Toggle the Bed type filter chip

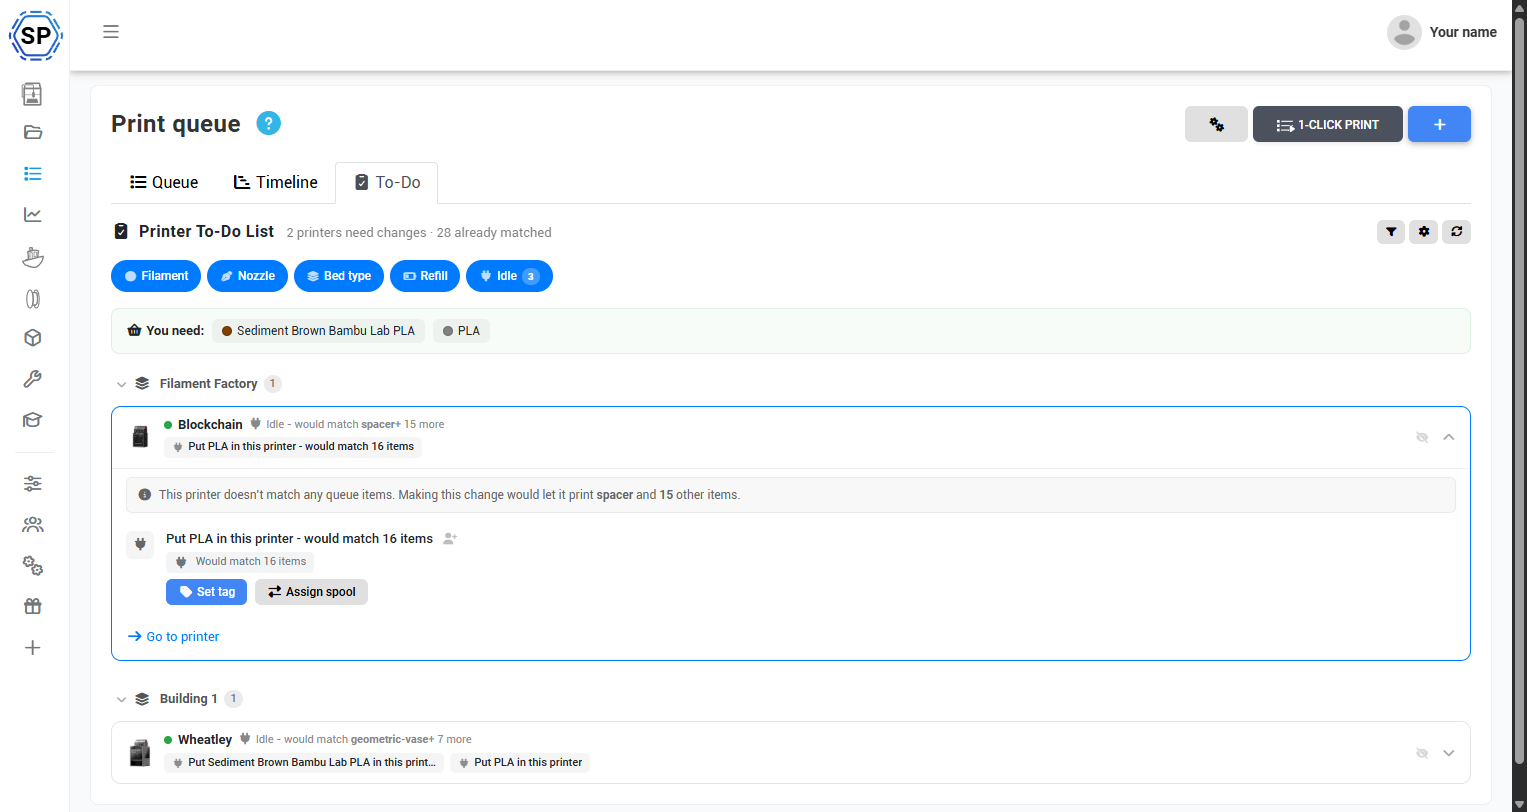339,276
